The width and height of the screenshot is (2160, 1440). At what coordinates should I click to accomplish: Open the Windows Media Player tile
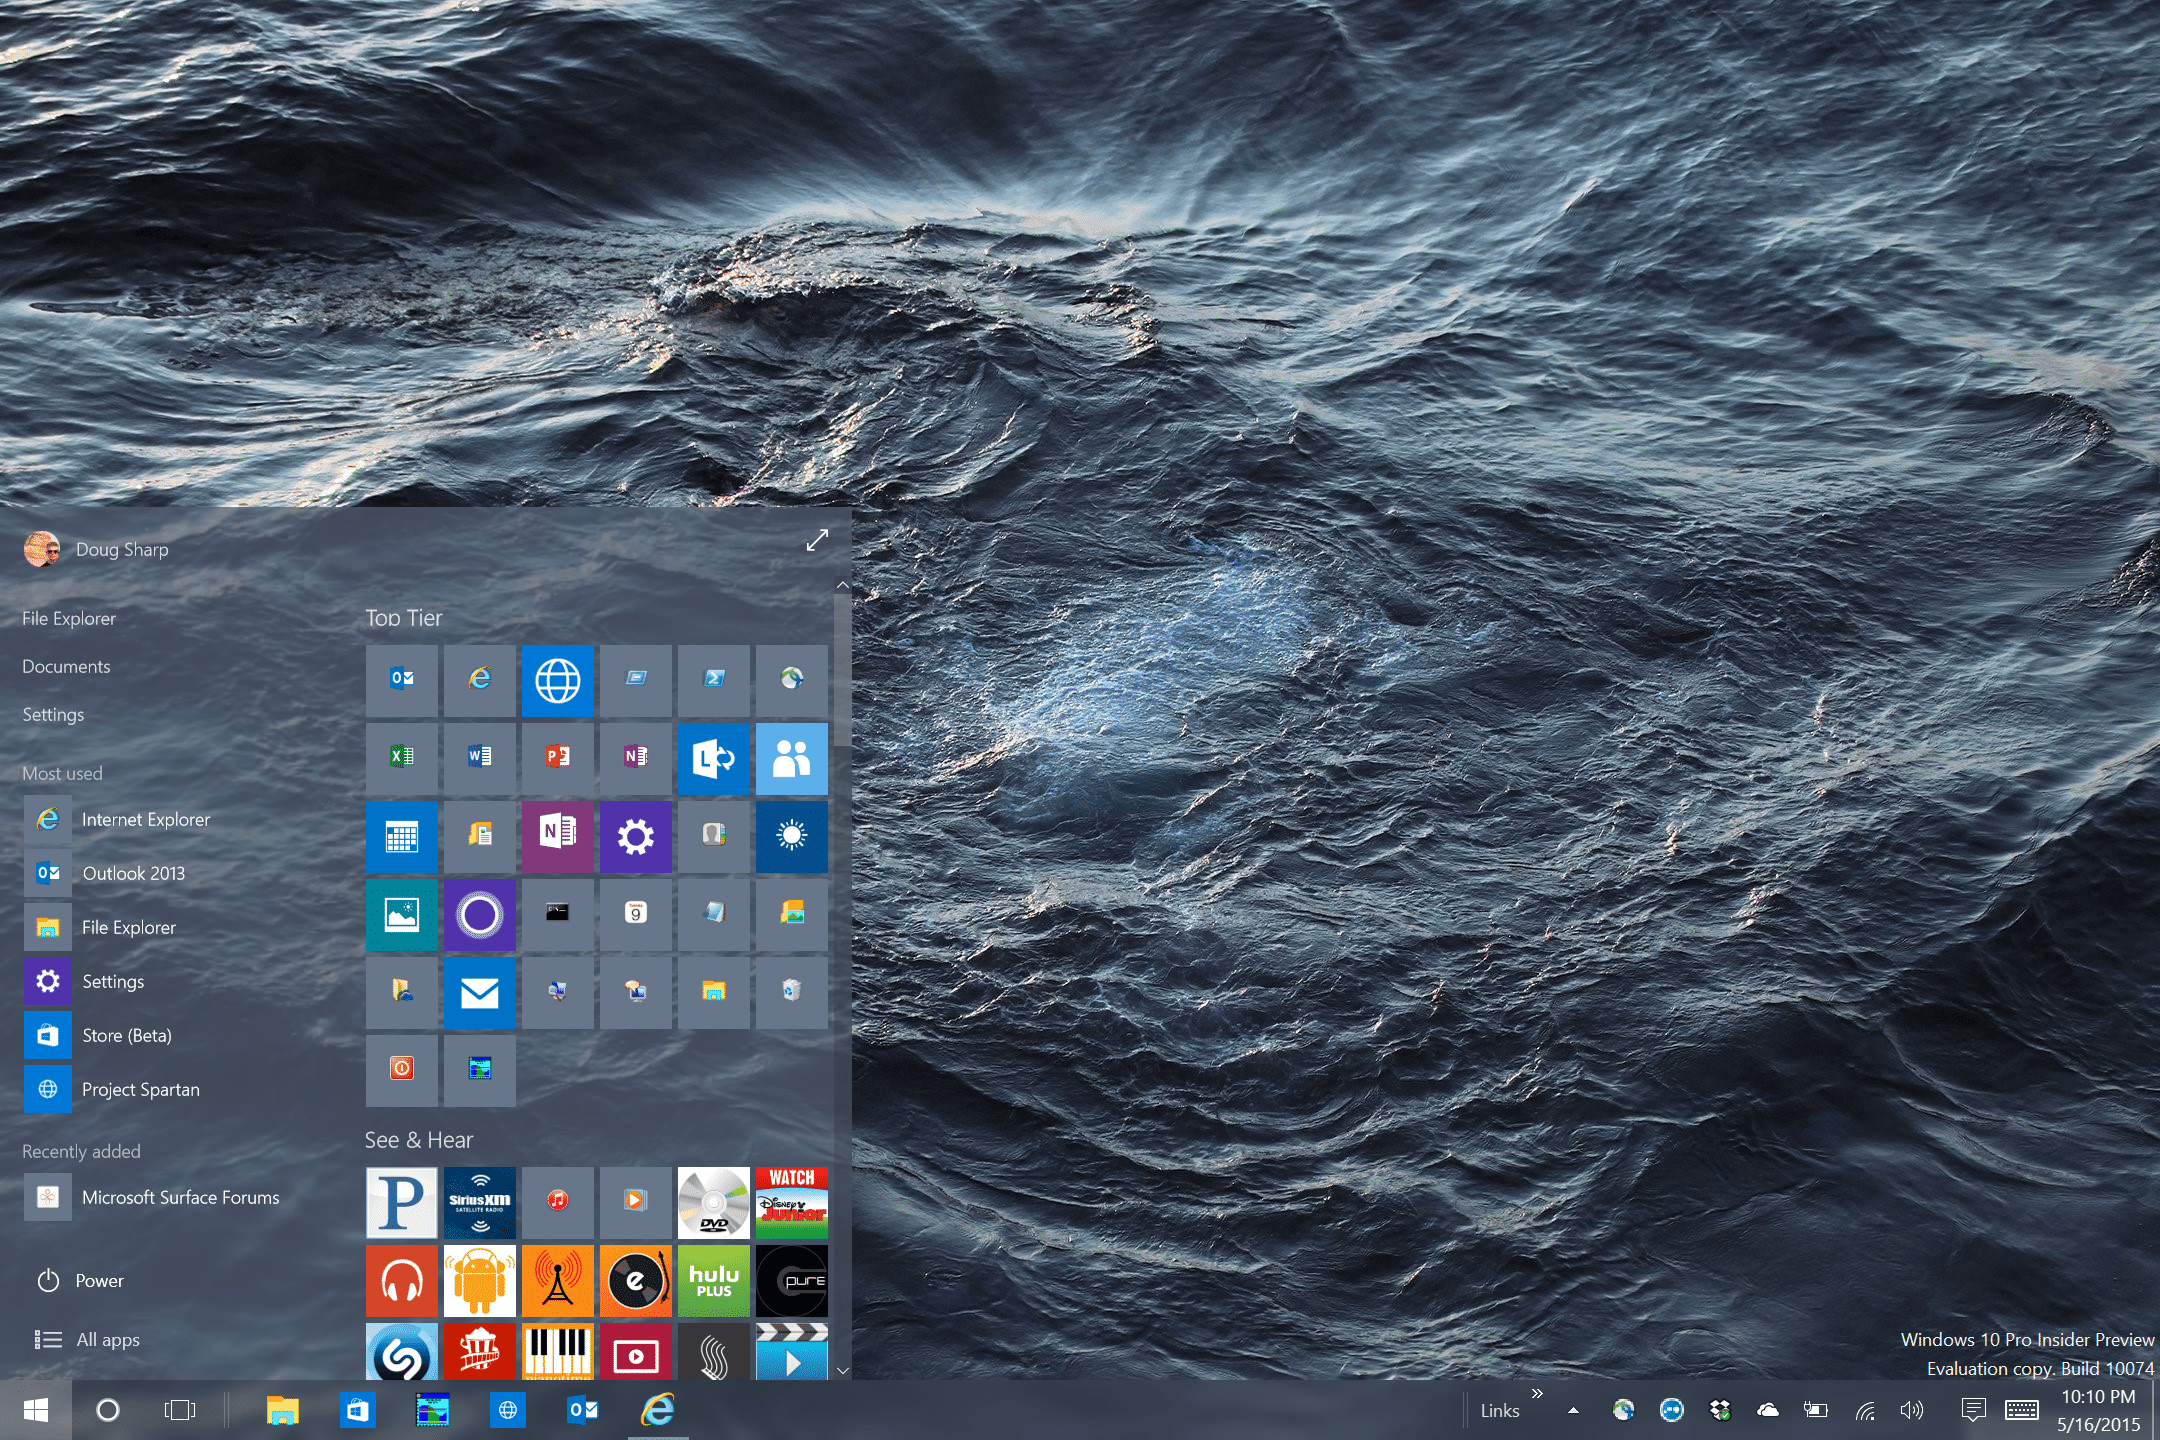tap(636, 1202)
